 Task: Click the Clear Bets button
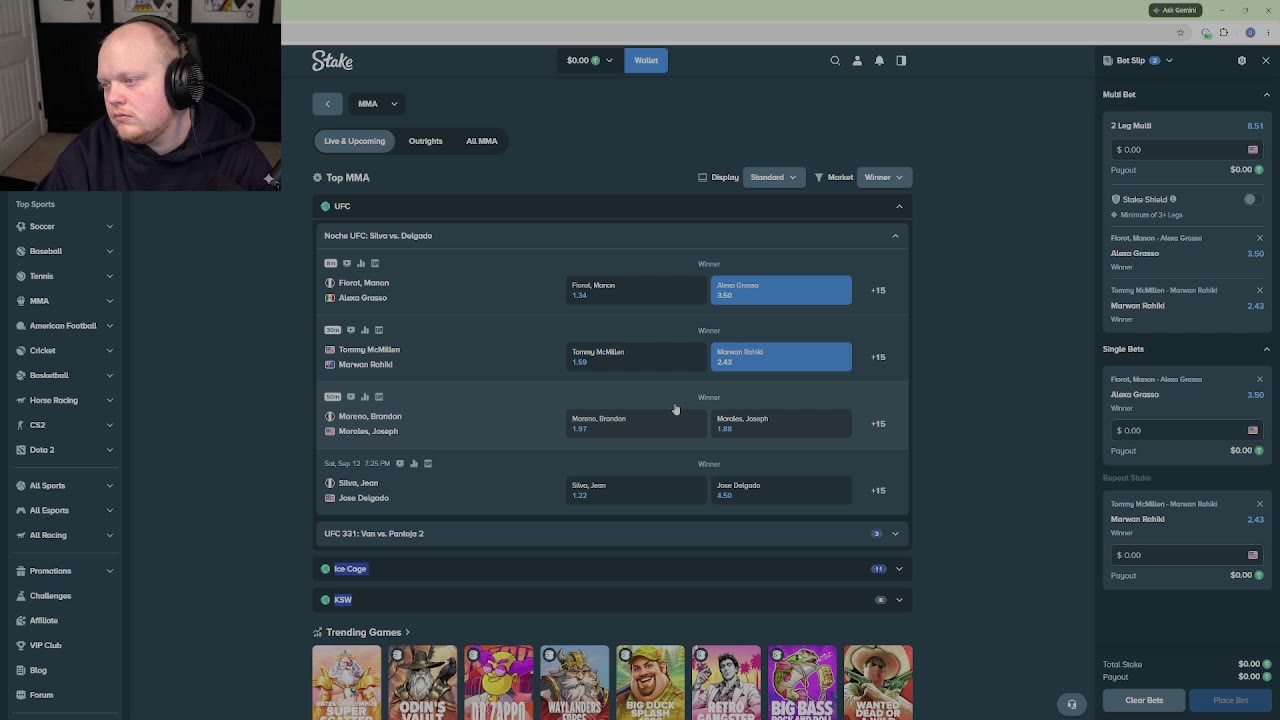pyautogui.click(x=1144, y=700)
